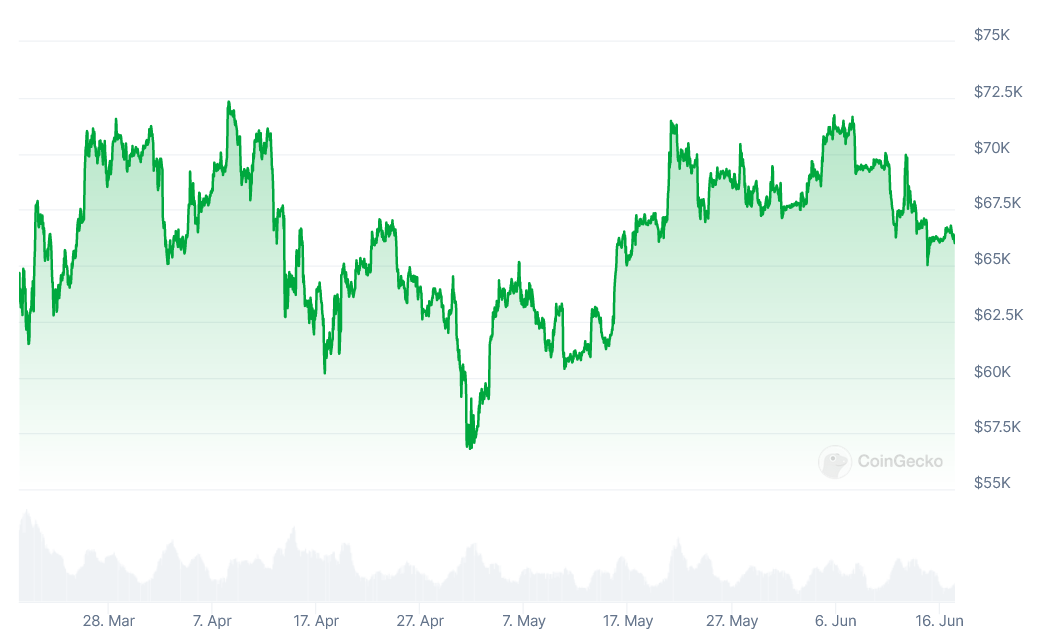
Task: Click the CoinGecko gecko logo icon
Action: tap(835, 462)
